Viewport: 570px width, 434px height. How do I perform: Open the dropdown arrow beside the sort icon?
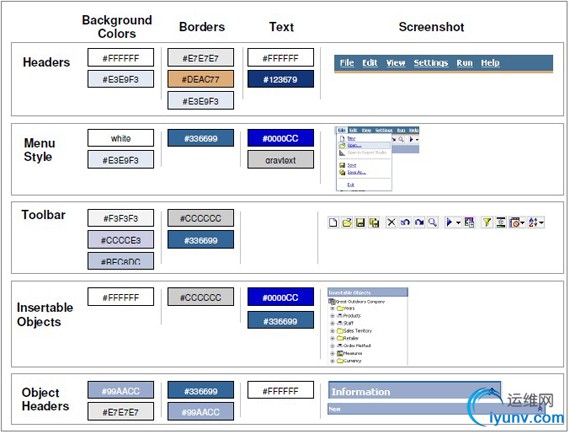pos(541,222)
